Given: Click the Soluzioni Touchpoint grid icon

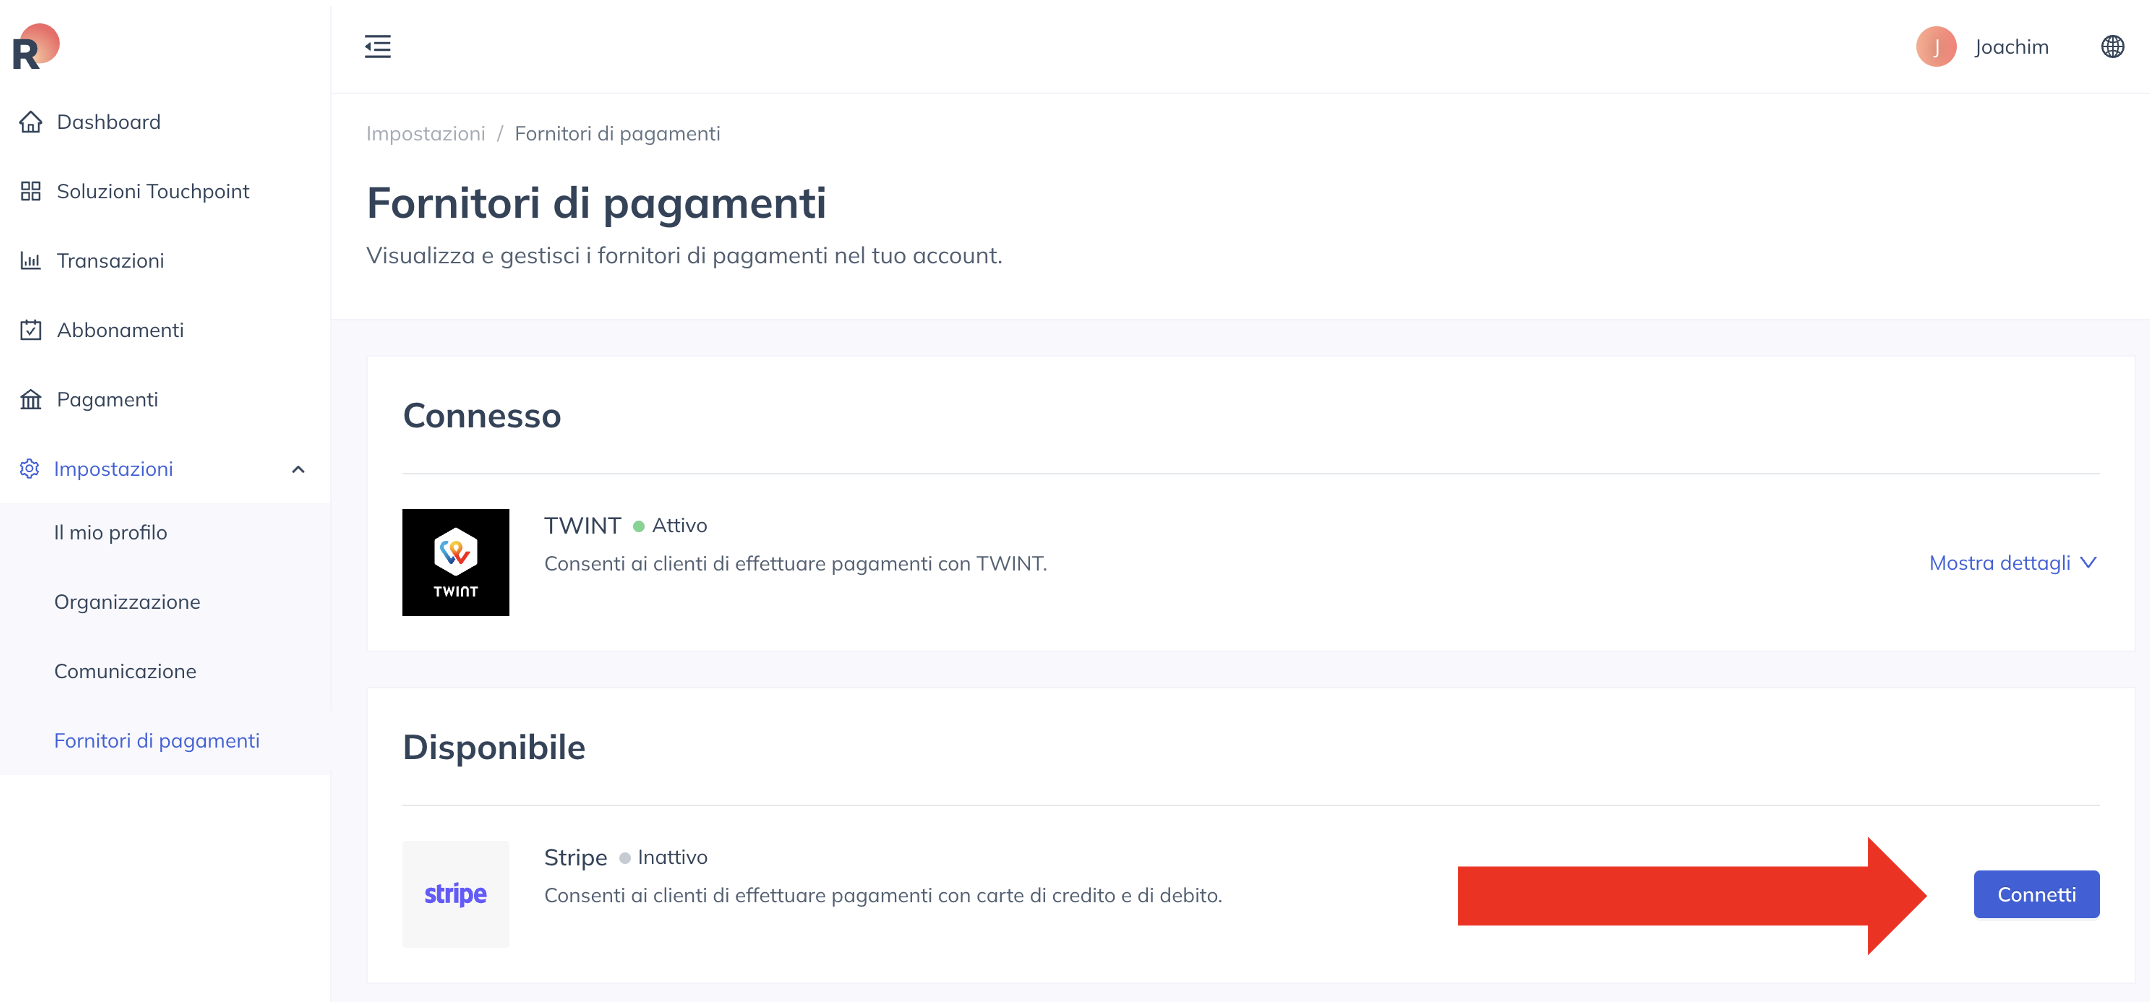Looking at the screenshot, I should [31, 191].
